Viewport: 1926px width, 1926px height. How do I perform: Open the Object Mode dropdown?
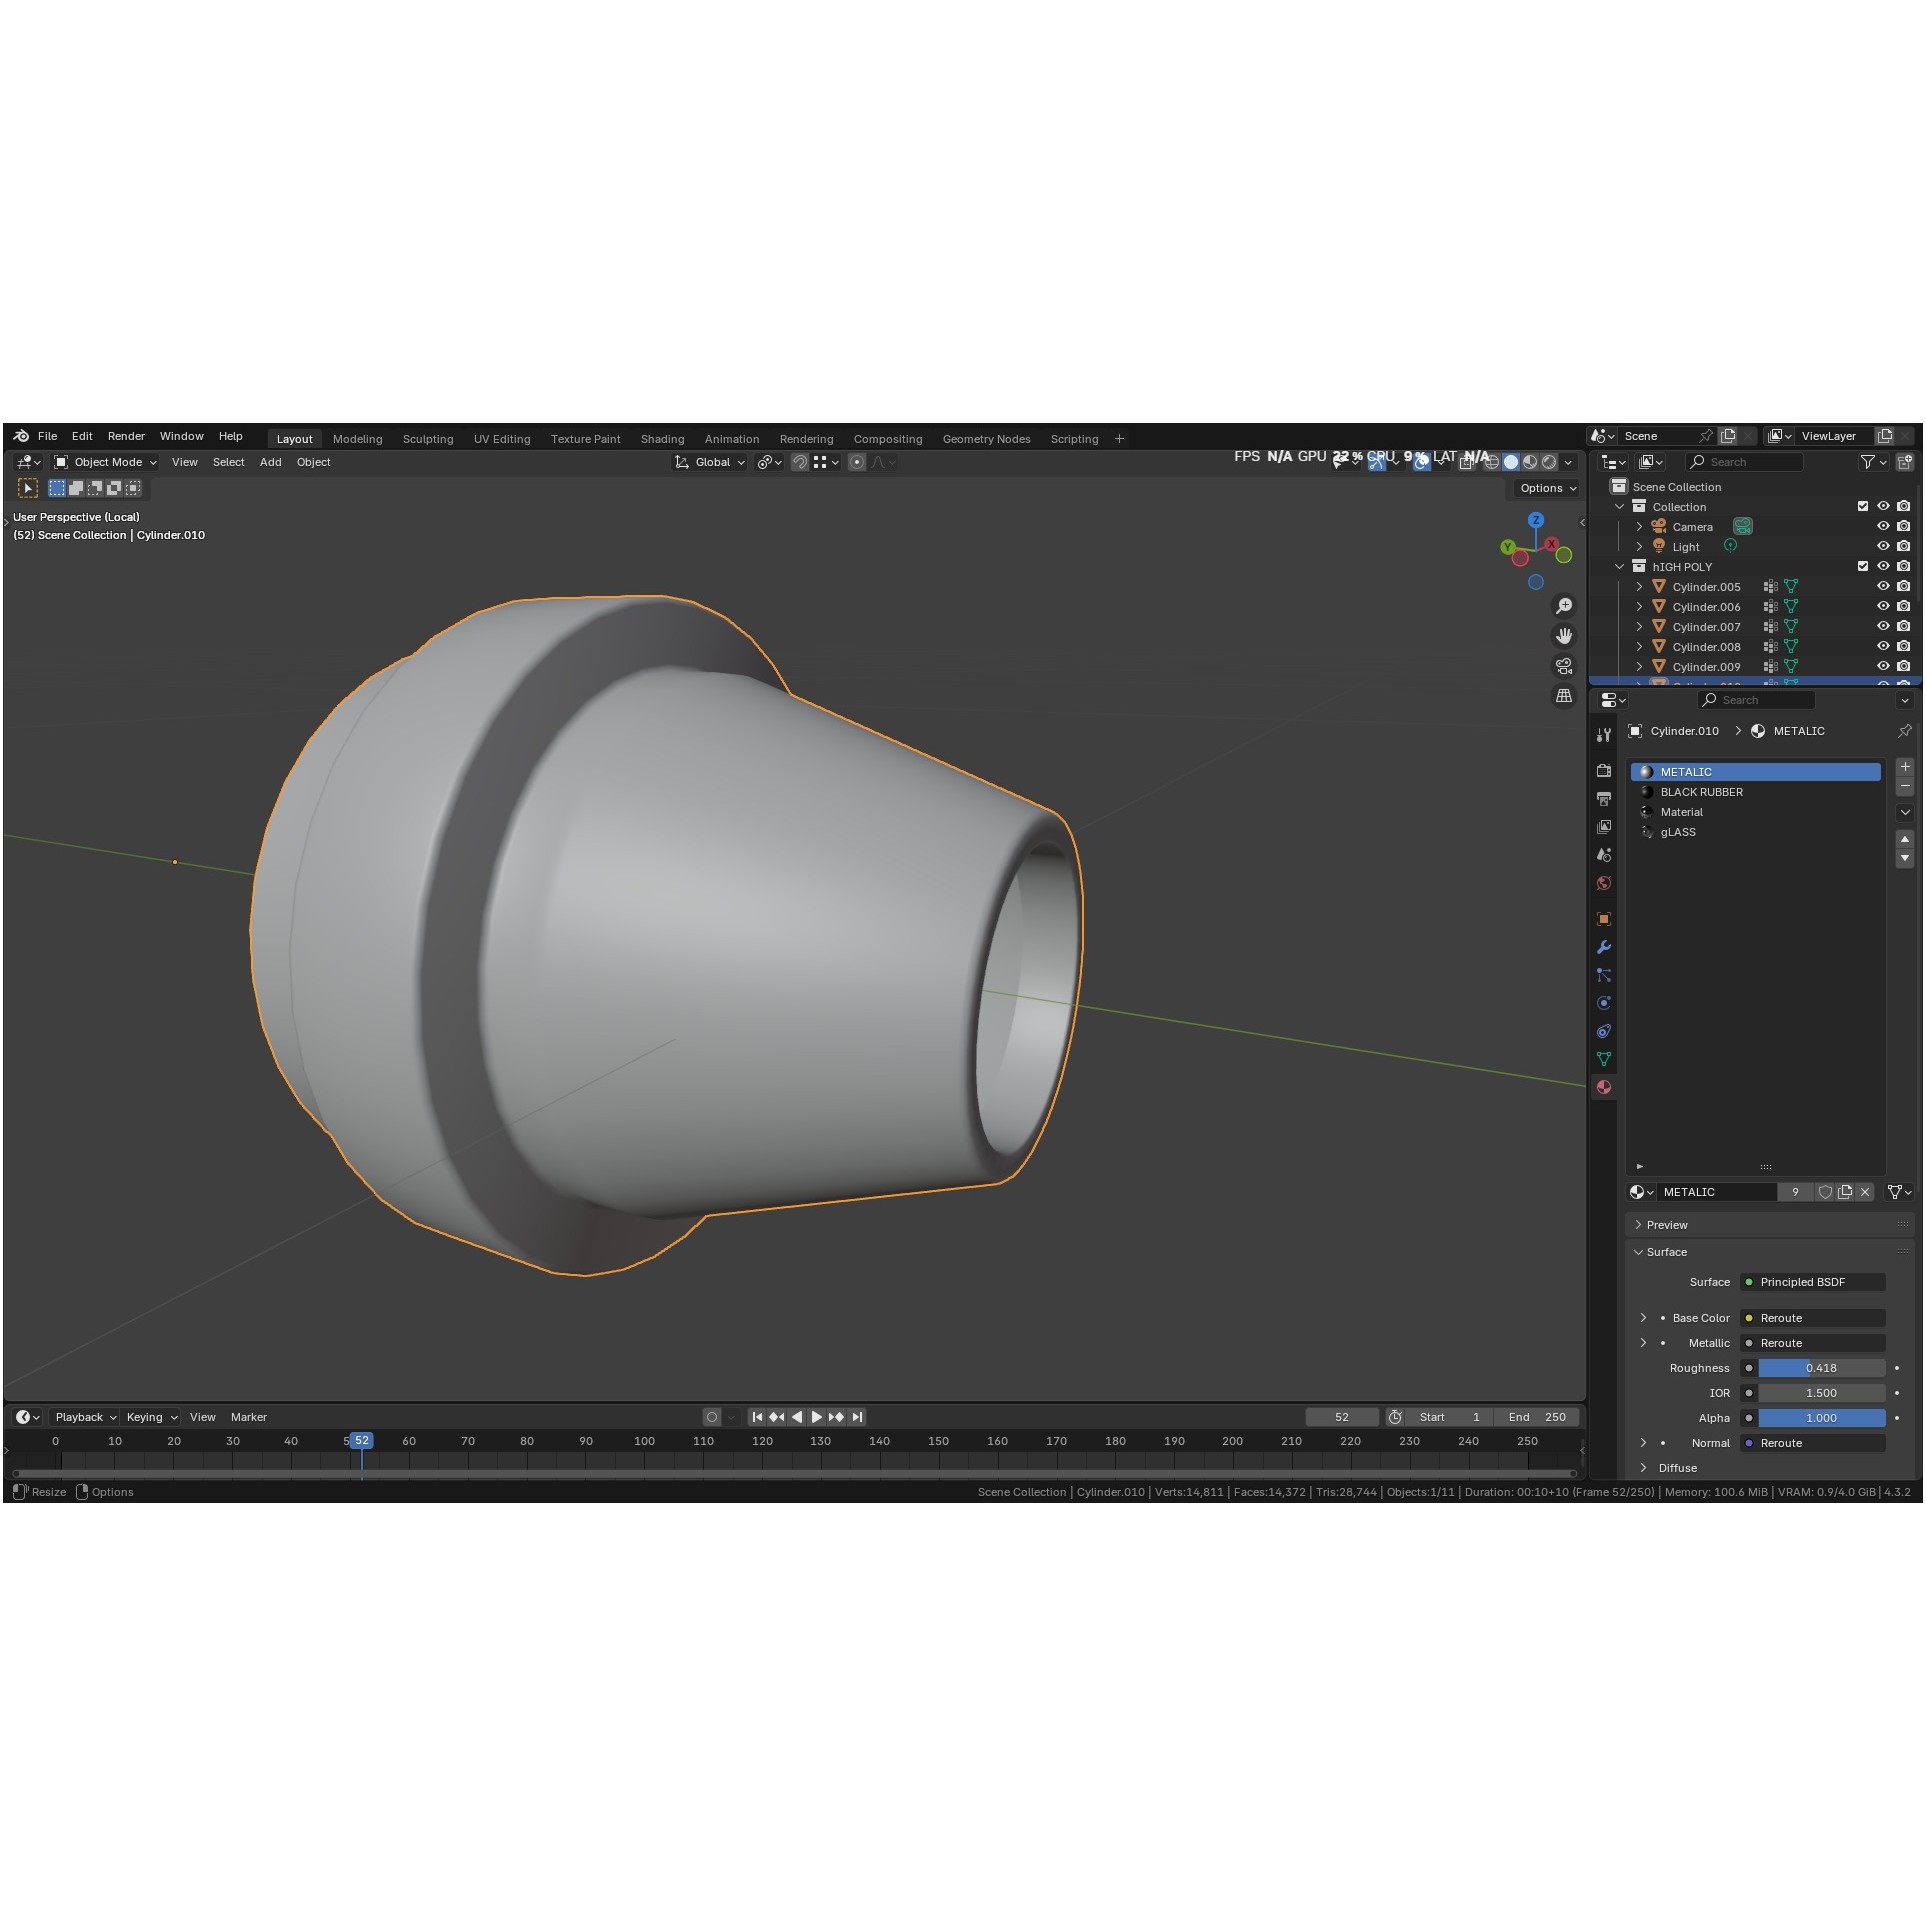pos(105,462)
